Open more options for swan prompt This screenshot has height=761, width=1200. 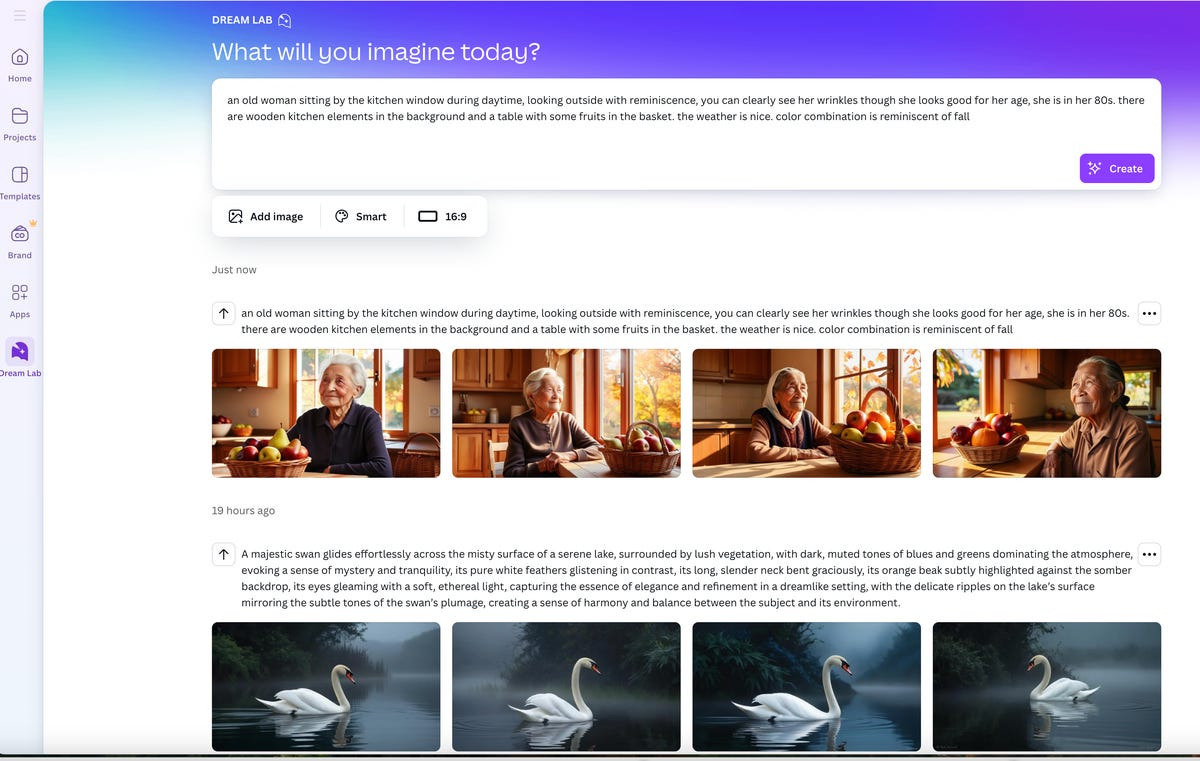tap(1149, 554)
